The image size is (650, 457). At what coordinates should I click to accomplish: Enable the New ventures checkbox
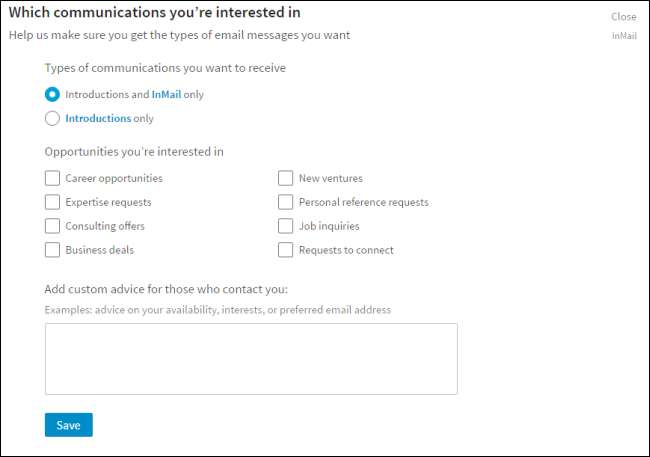[x=286, y=179]
